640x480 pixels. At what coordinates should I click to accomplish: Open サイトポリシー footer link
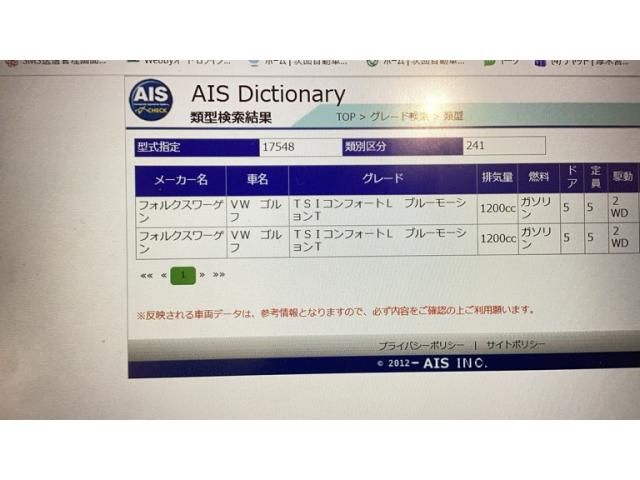(x=515, y=345)
